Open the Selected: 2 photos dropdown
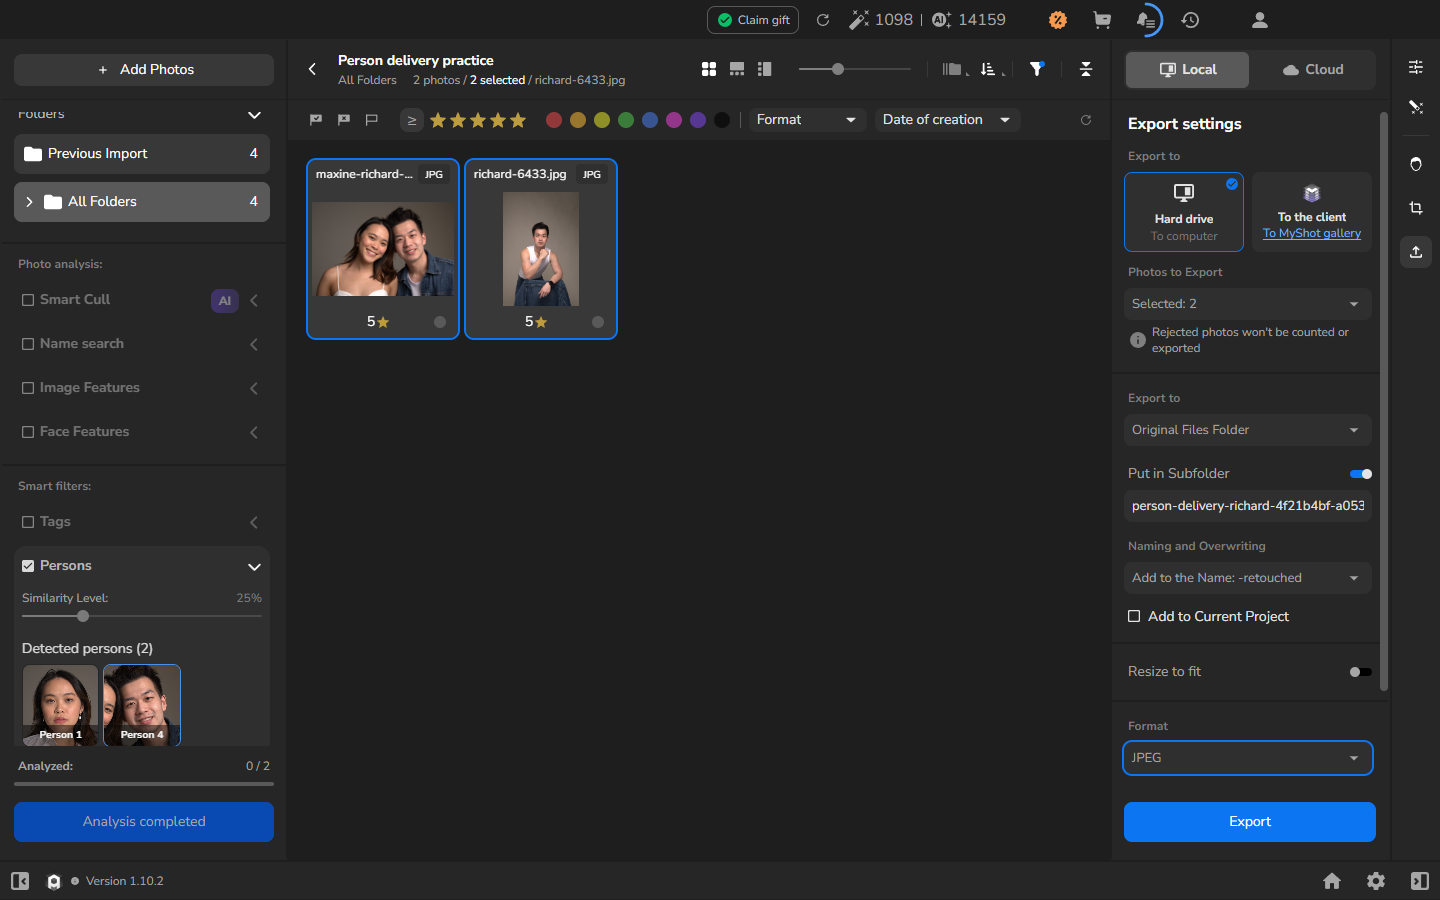The width and height of the screenshot is (1440, 900). 1248,304
